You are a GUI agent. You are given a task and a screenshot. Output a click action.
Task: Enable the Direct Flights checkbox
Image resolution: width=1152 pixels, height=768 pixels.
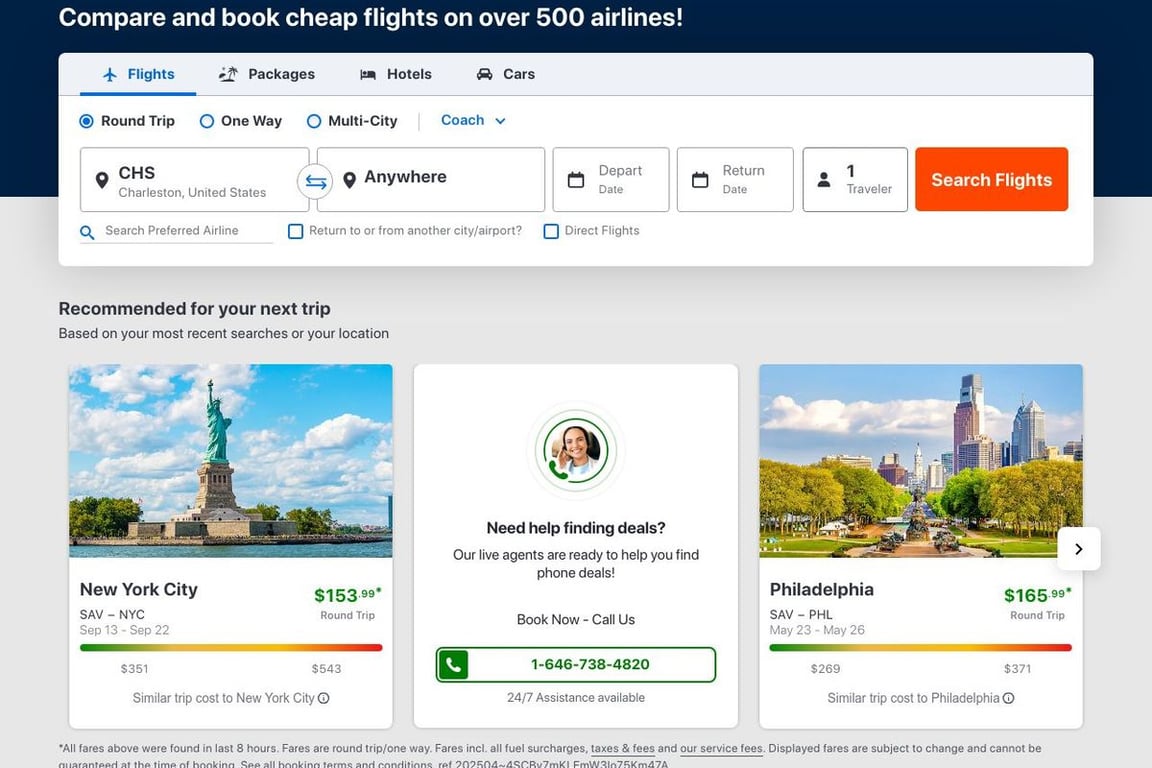[551, 231]
